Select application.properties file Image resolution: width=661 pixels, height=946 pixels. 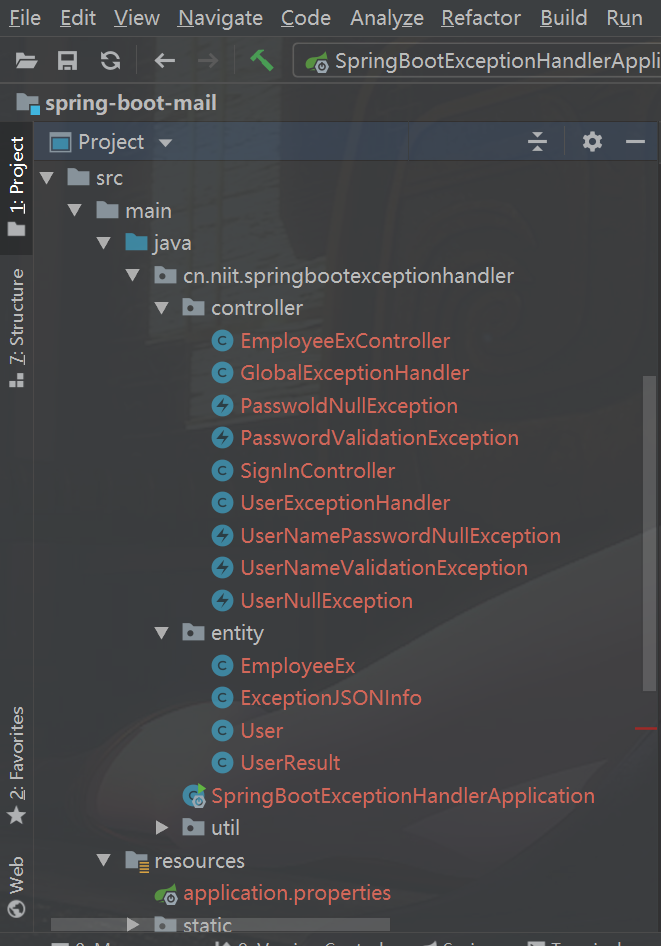pyautogui.click(x=287, y=893)
